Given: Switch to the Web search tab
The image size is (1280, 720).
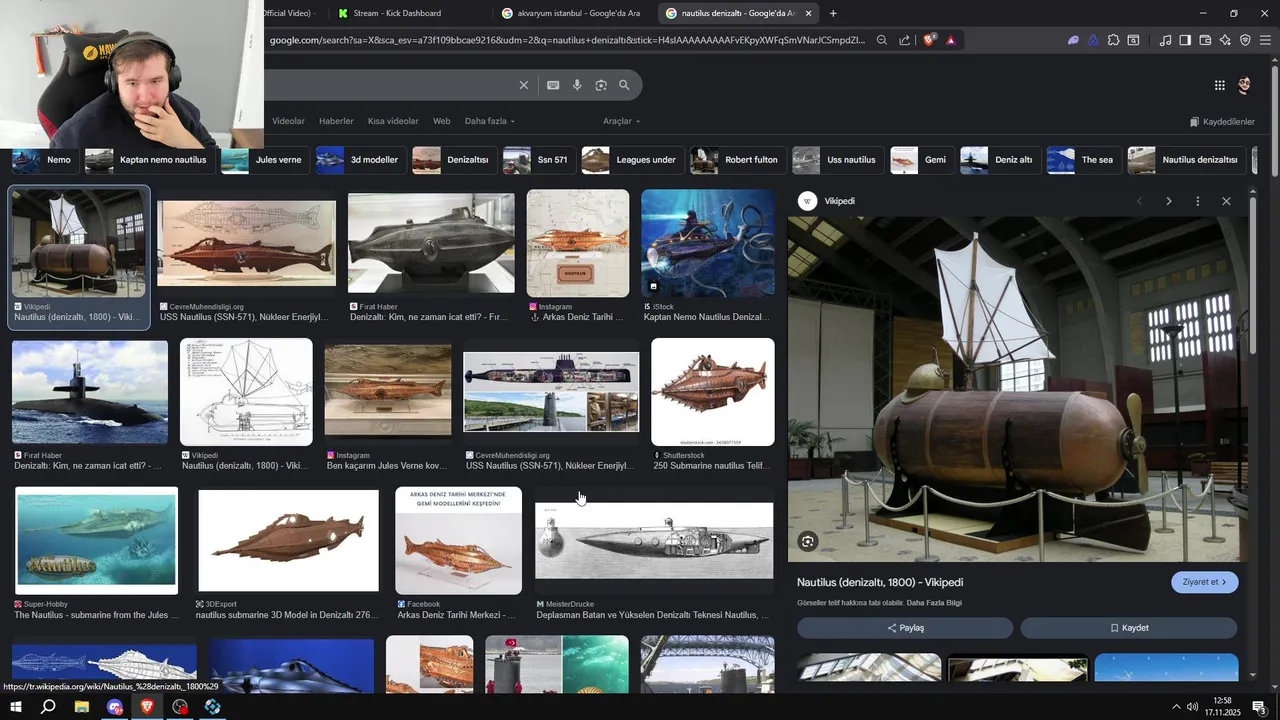Looking at the screenshot, I should pos(441,121).
